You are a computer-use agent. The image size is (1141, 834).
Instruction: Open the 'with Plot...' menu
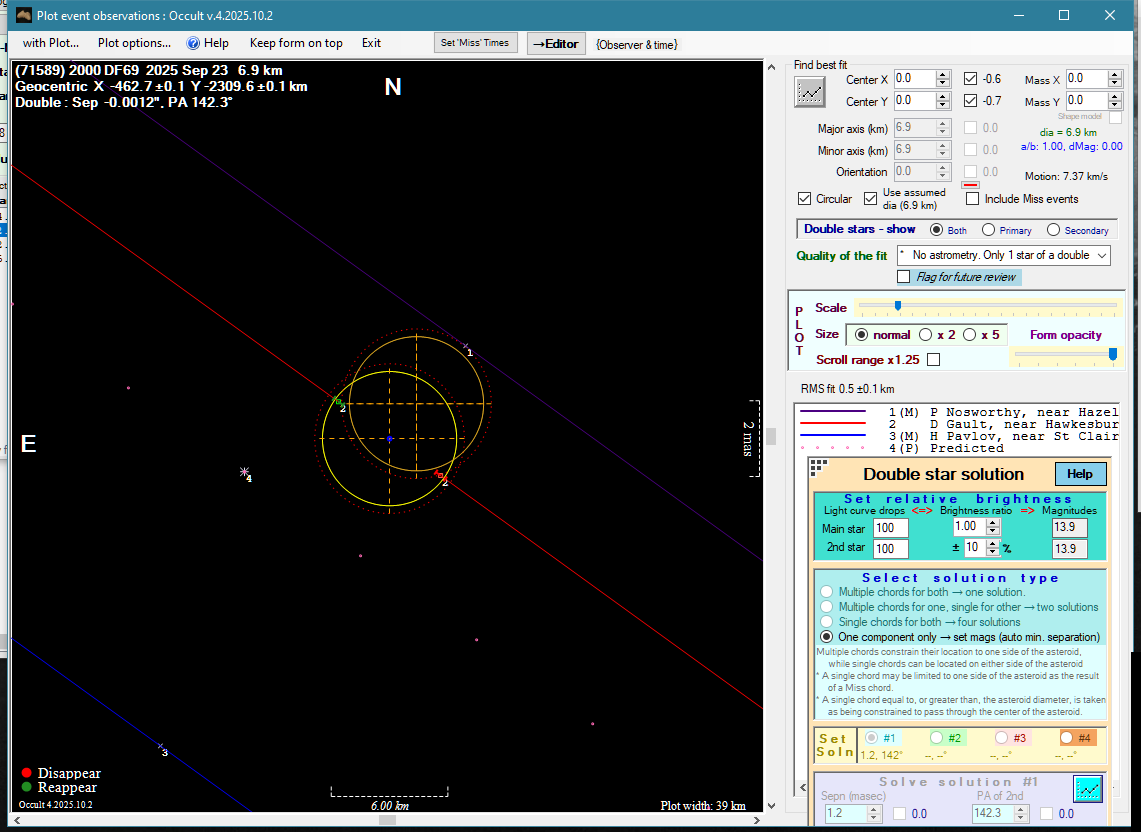[x=51, y=43]
